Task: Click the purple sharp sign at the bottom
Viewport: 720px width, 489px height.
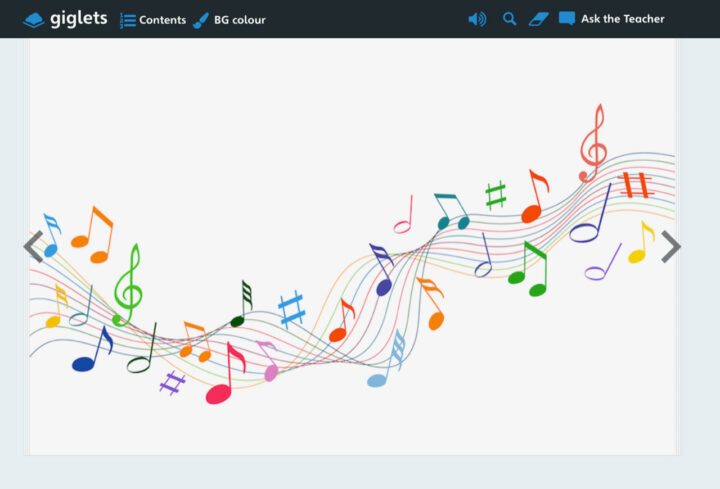Action: click(172, 383)
